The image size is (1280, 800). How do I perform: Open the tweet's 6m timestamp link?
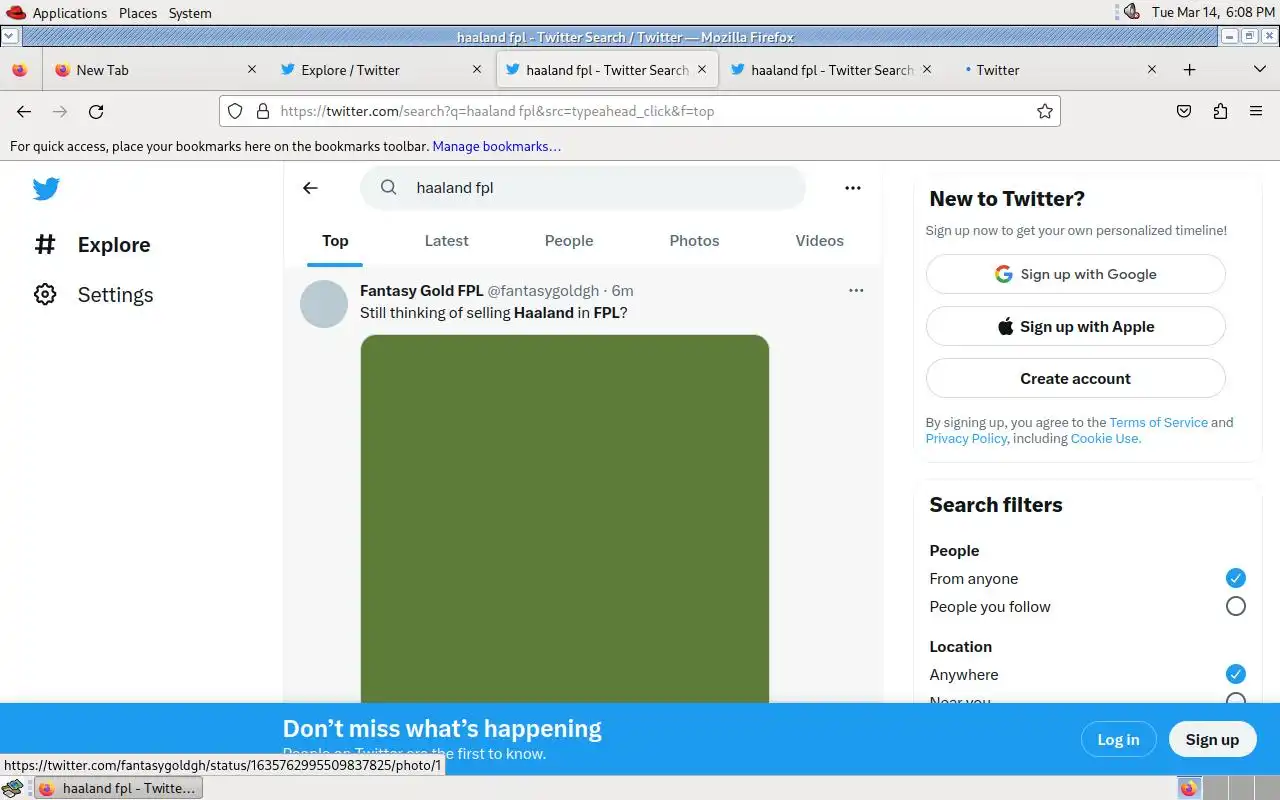(x=622, y=291)
